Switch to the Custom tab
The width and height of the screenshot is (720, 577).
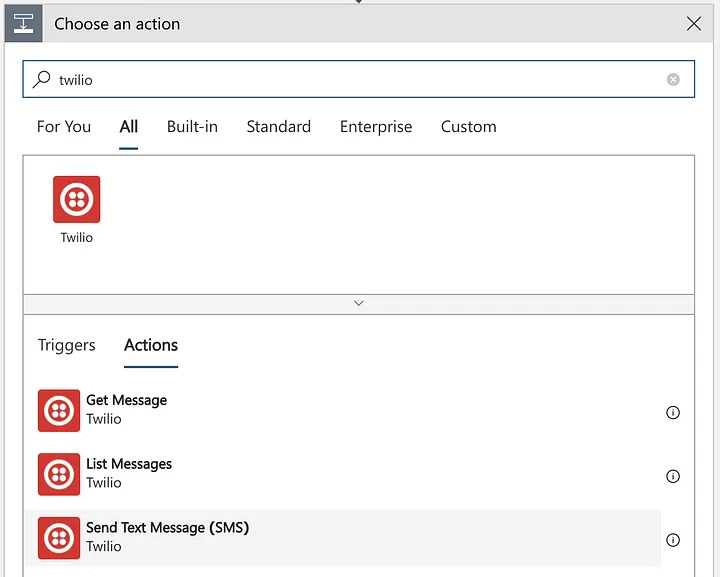click(468, 127)
